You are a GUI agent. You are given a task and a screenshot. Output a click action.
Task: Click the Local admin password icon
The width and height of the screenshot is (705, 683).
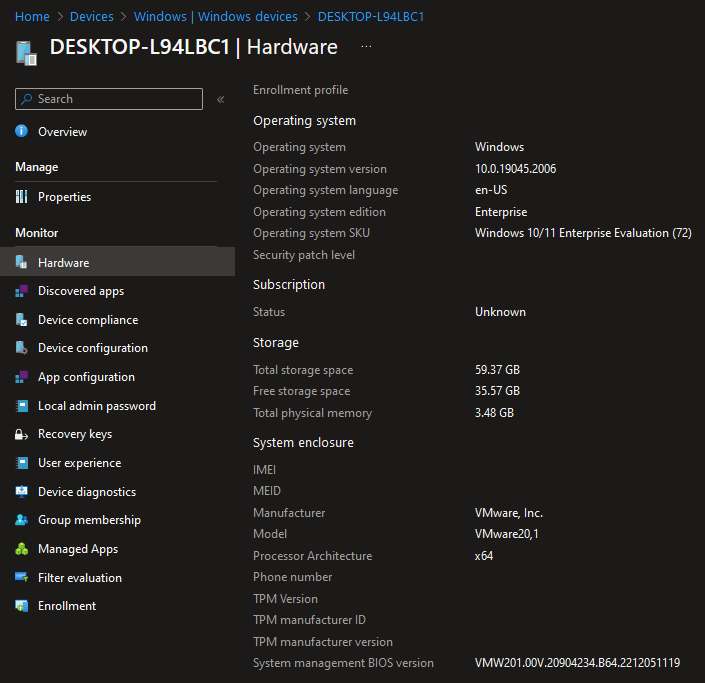pos(22,406)
